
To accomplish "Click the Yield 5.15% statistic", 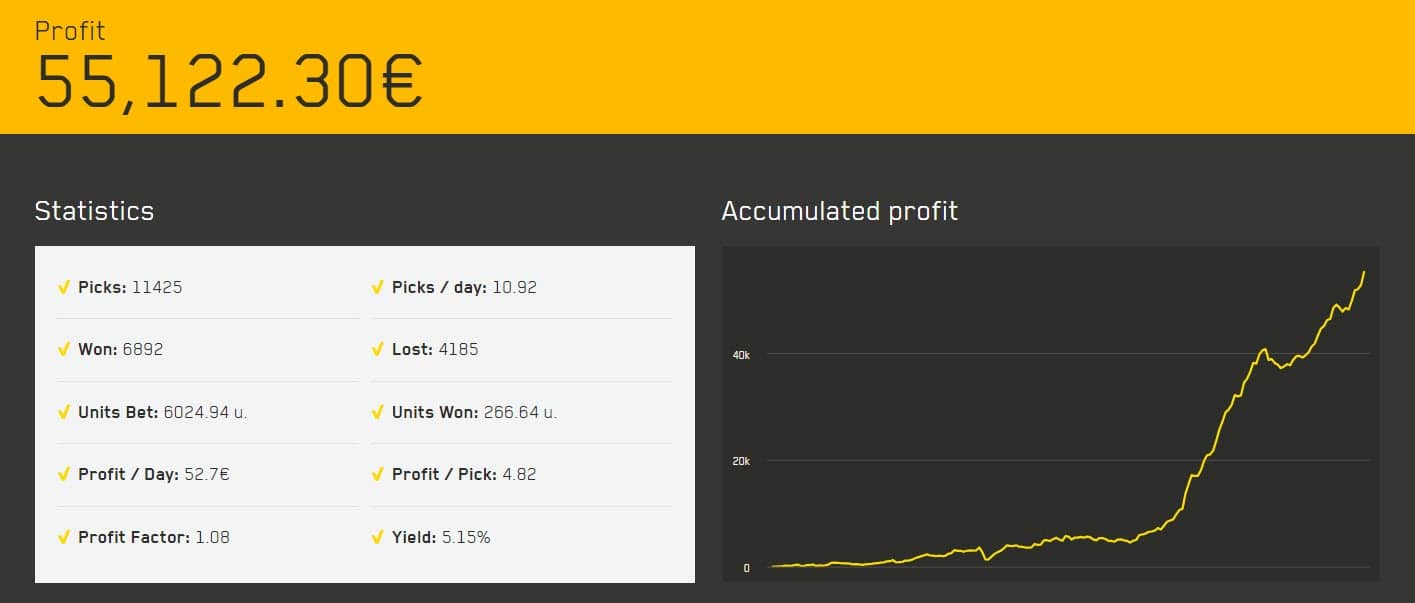I will (431, 537).
